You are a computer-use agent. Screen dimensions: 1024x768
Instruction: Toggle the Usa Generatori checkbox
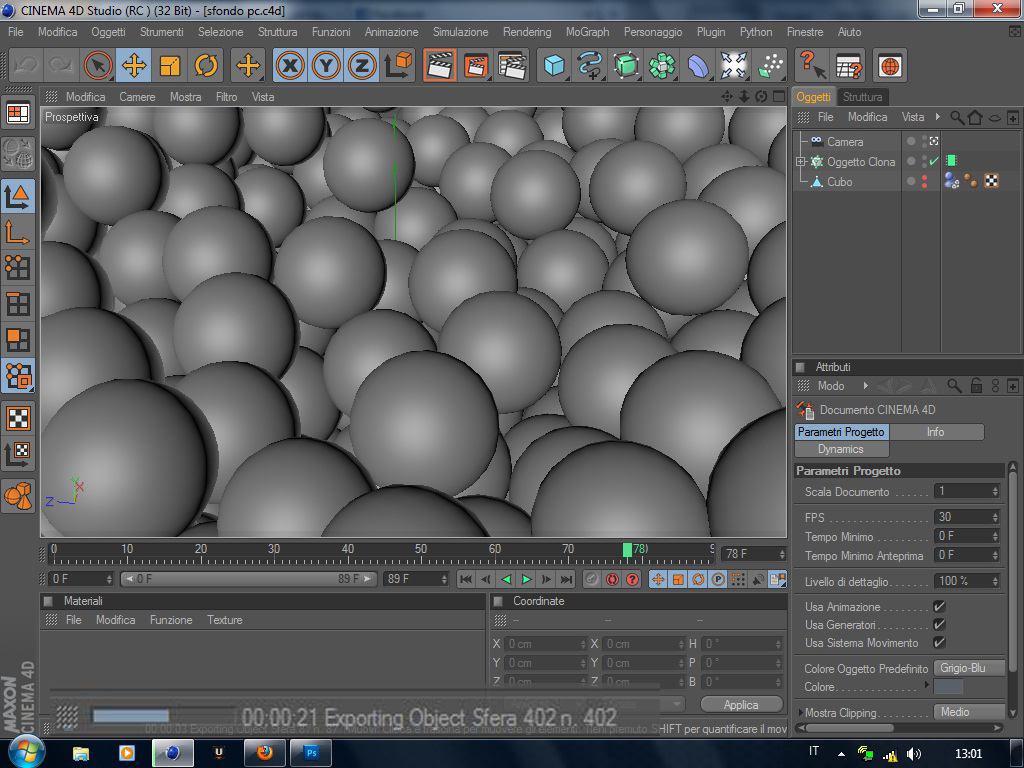click(939, 625)
